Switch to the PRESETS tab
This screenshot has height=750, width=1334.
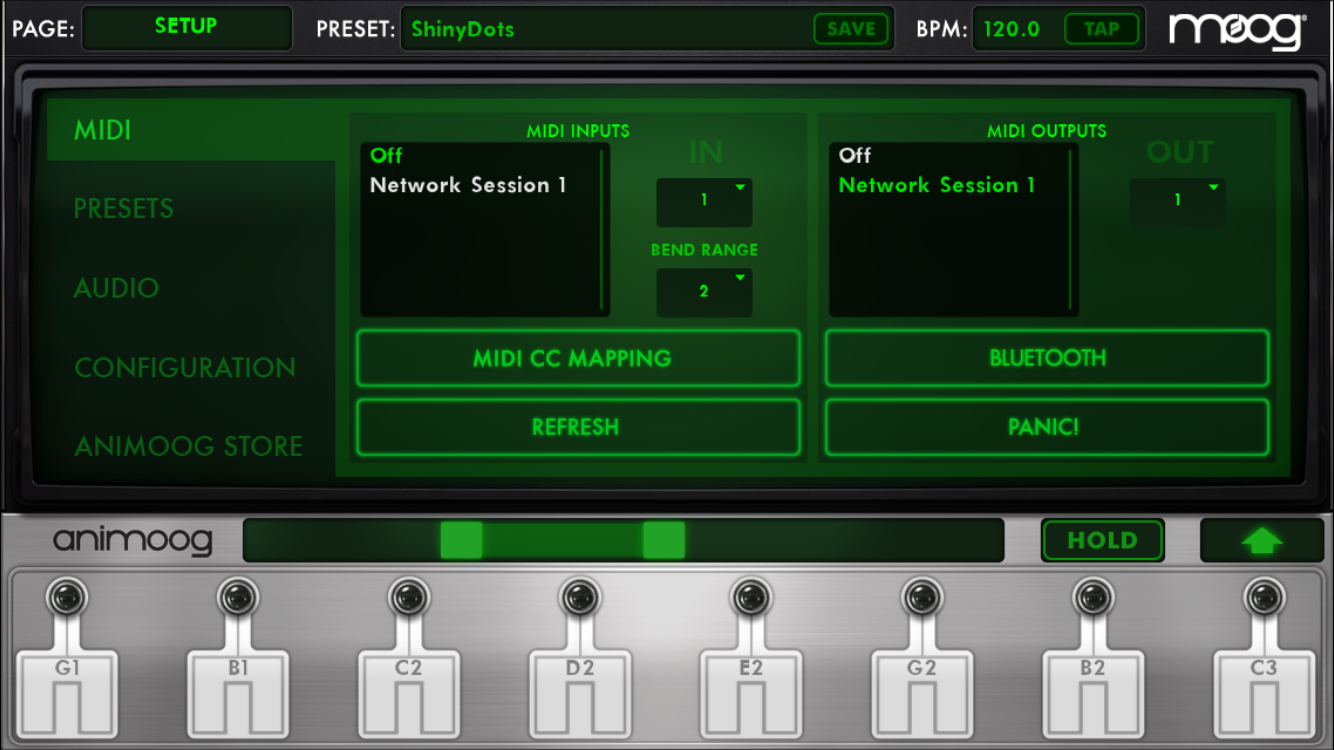[x=123, y=208]
